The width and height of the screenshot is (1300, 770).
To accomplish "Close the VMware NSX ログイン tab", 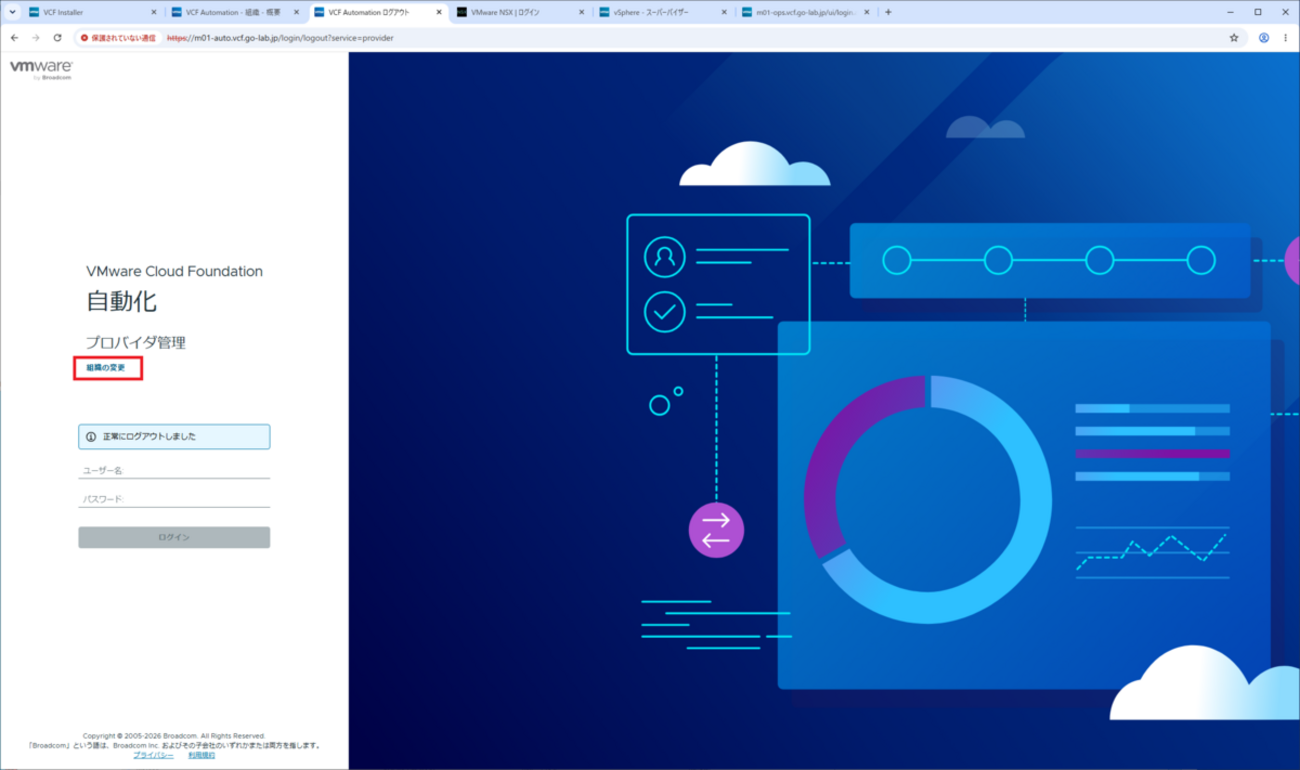I will click(x=581, y=13).
